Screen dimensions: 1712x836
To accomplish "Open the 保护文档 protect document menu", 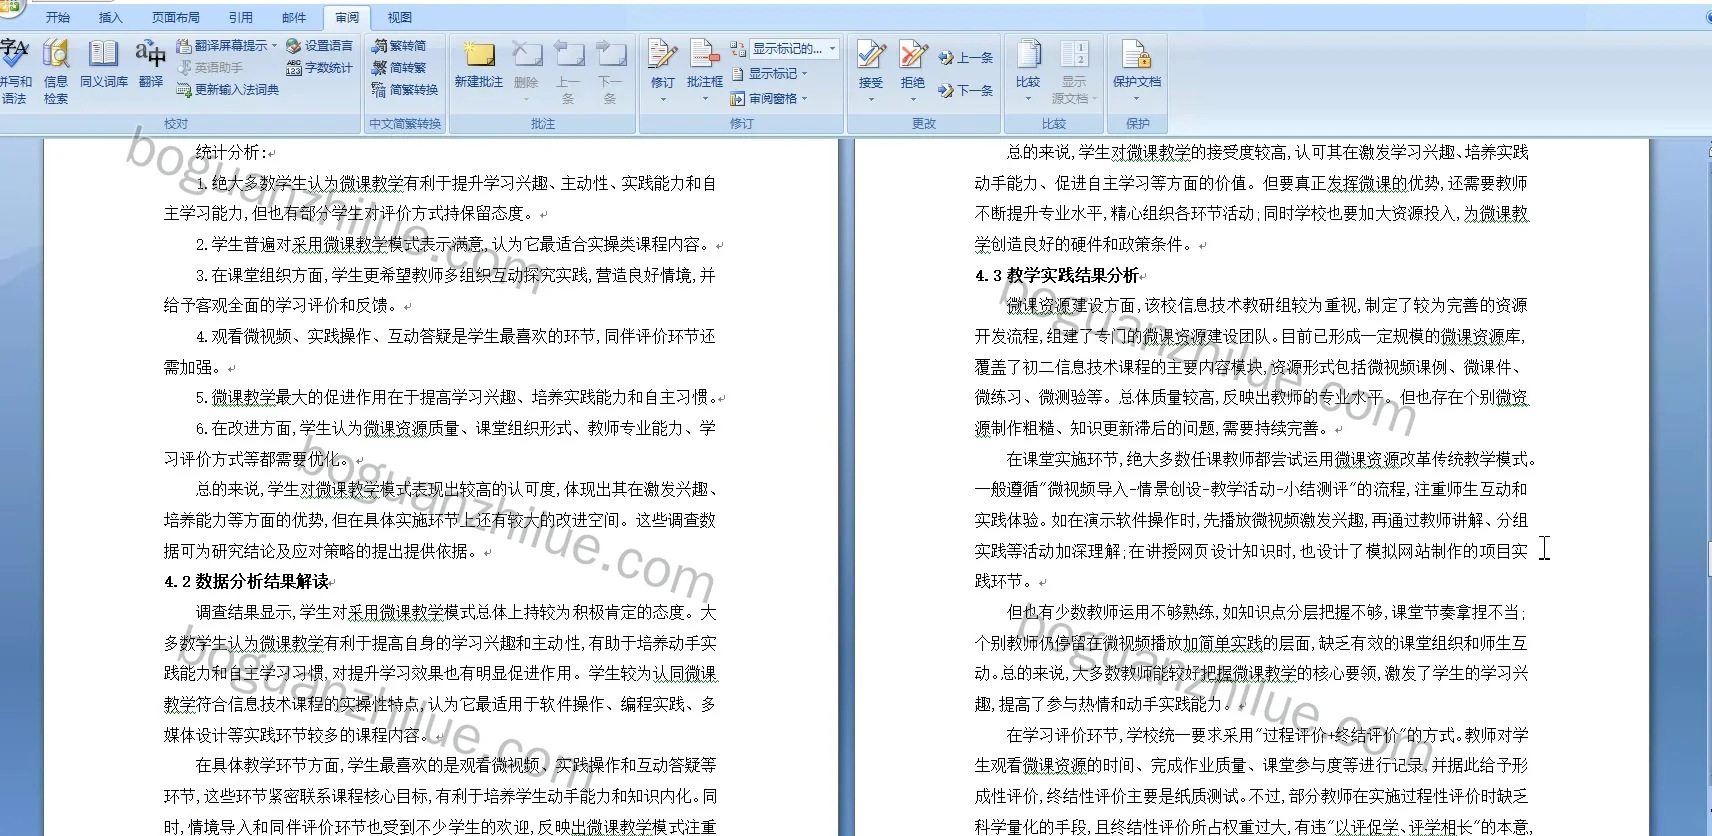I will 1137,70.
